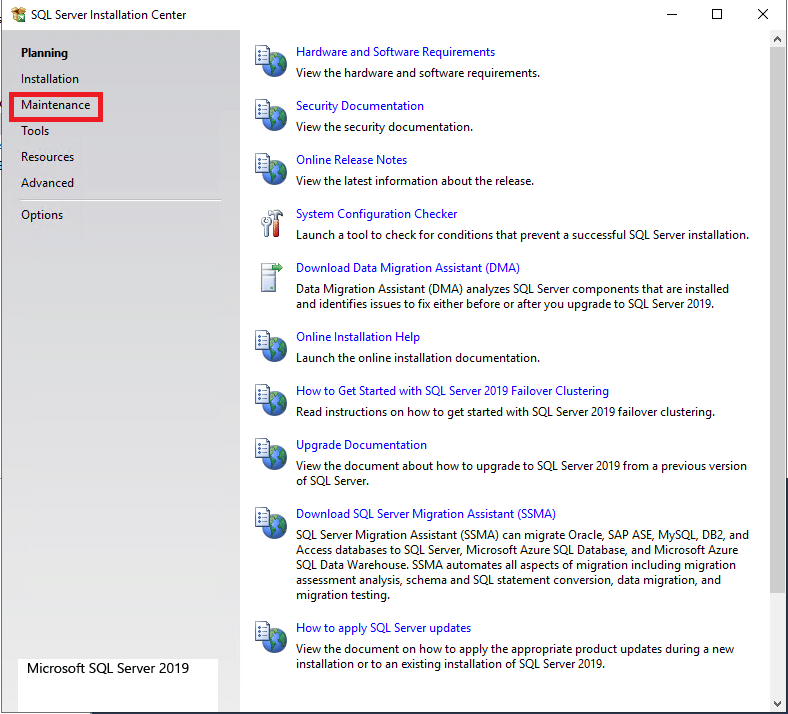Click the Download Data Migration Assistant server icon

(271, 277)
